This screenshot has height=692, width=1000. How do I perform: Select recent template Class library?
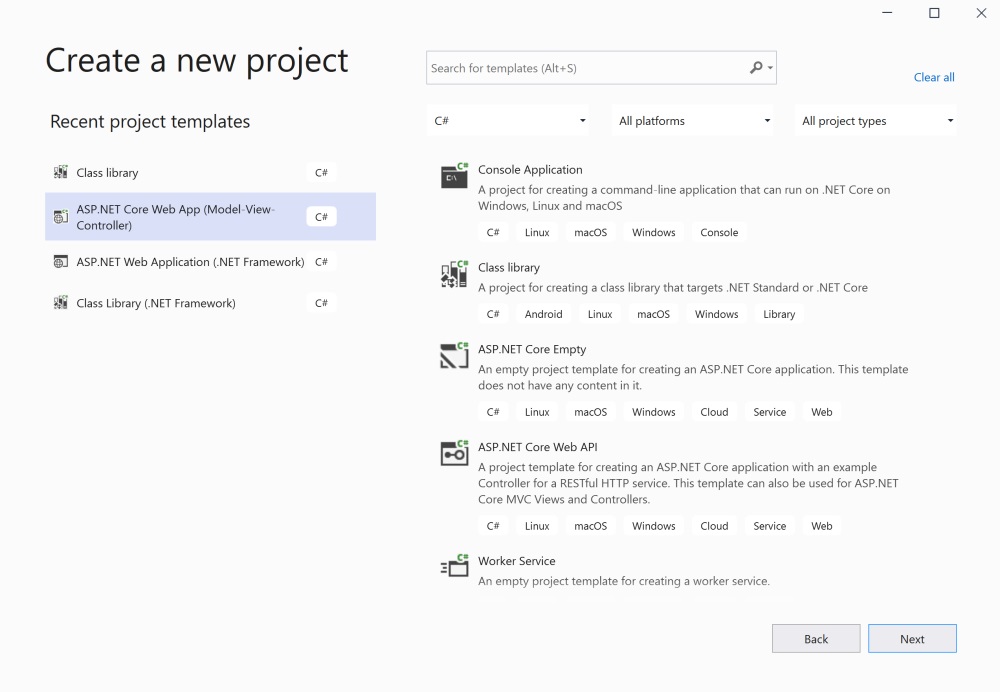pyautogui.click(x=210, y=172)
